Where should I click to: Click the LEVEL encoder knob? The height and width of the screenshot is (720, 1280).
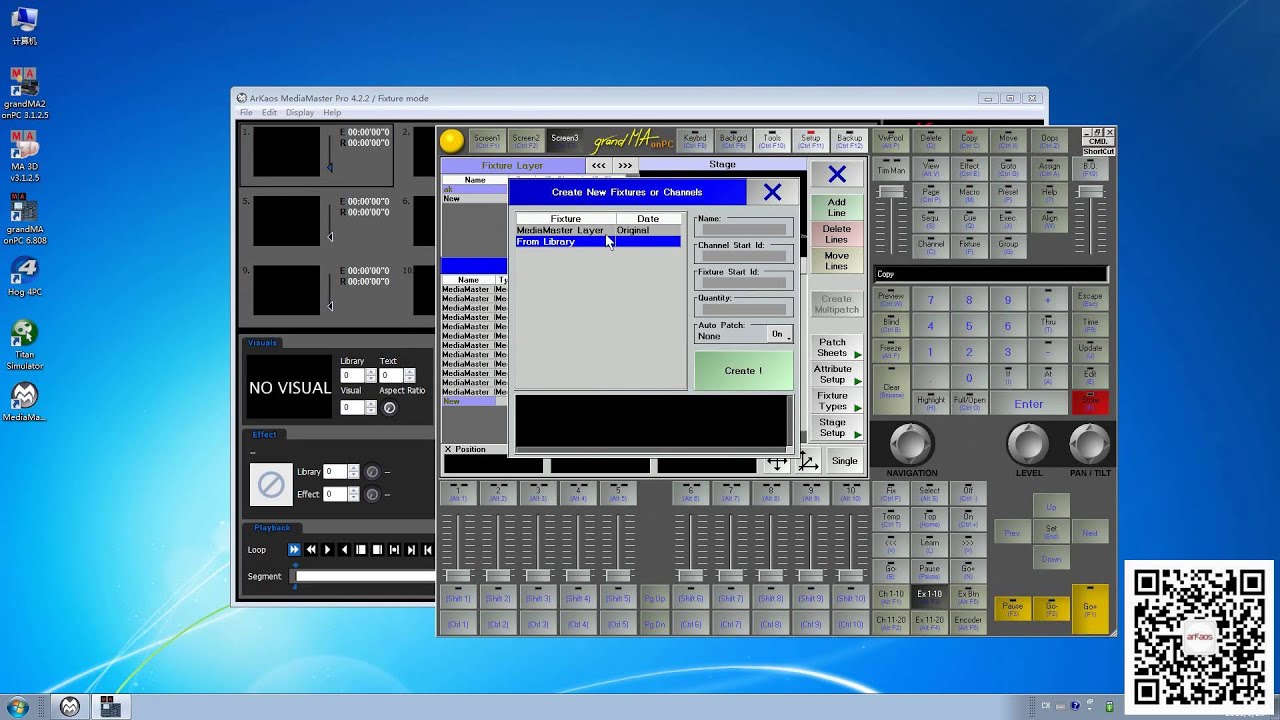1028,443
